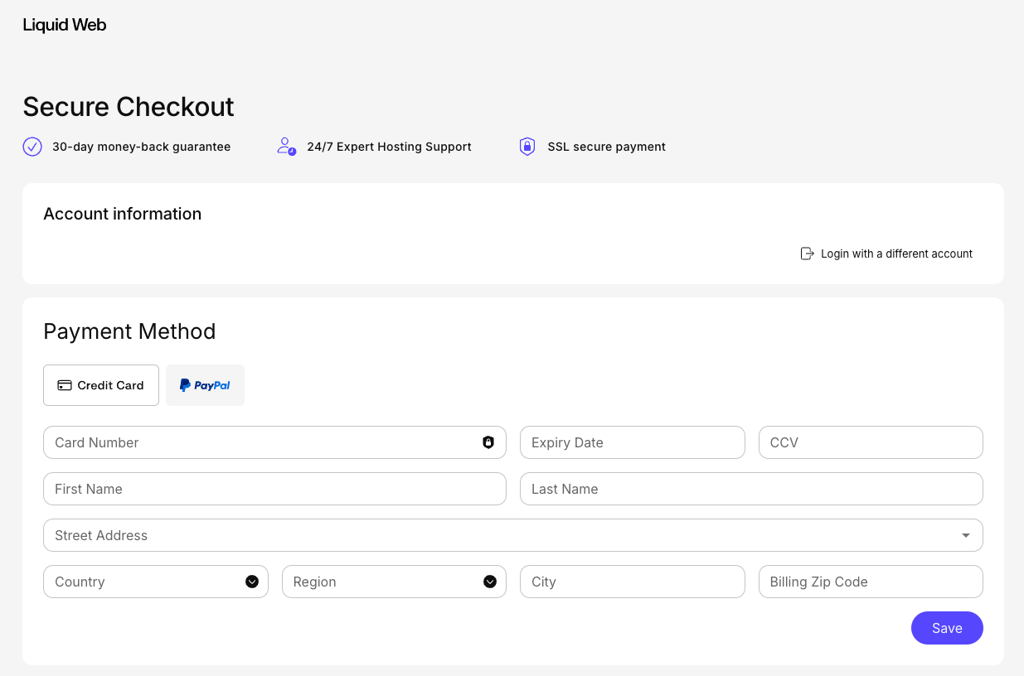Focus the Billing Zip Code field
The image size is (1024, 676).
(871, 581)
